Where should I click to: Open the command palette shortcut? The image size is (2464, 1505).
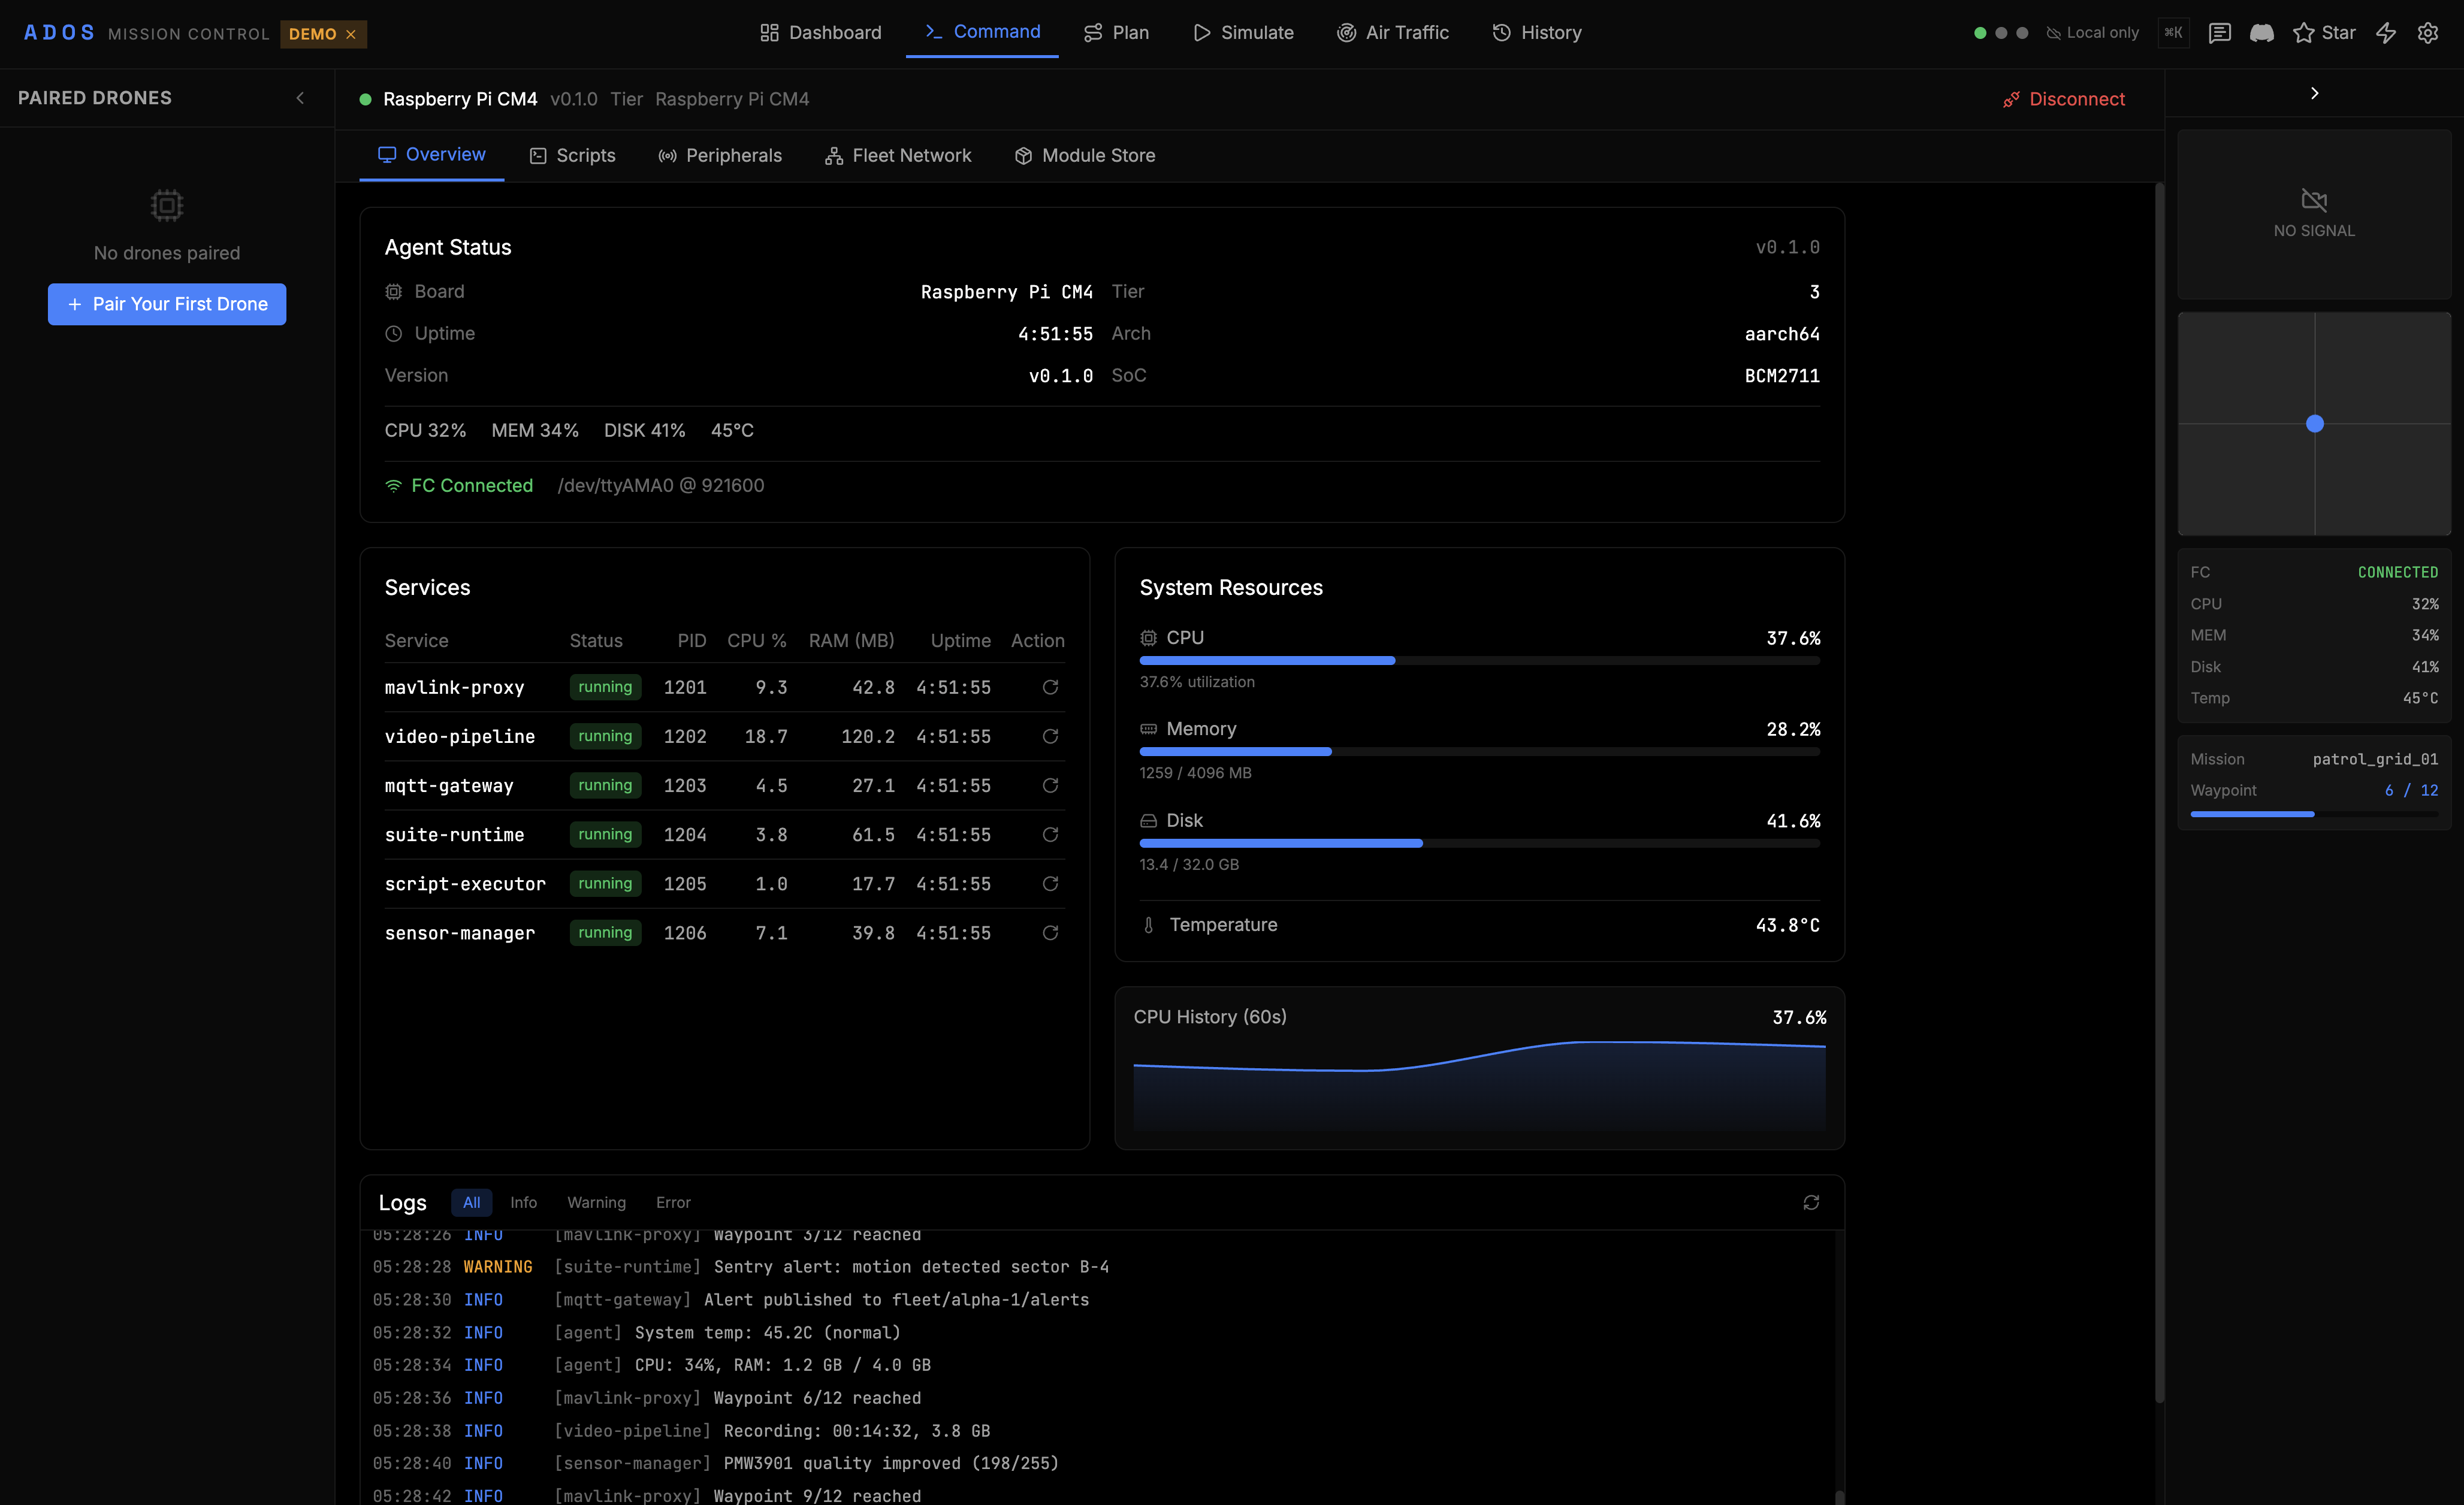coord(2174,33)
